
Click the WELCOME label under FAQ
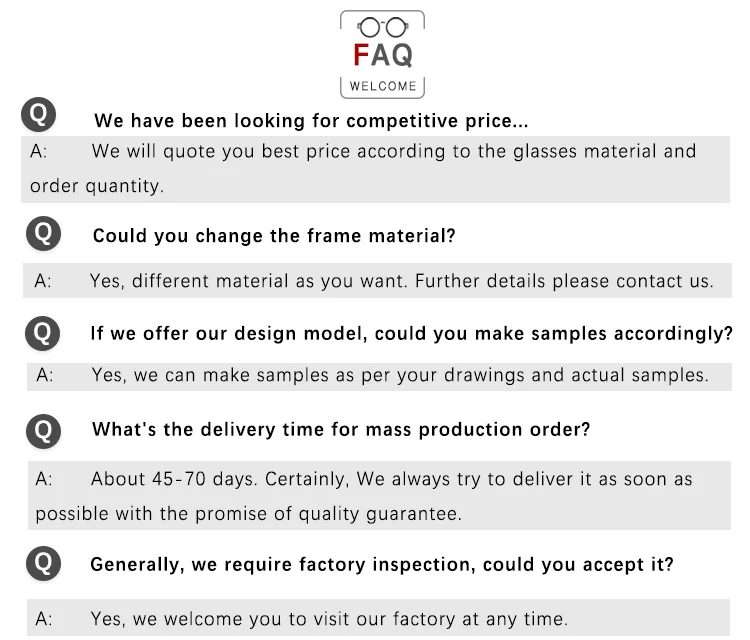click(383, 86)
